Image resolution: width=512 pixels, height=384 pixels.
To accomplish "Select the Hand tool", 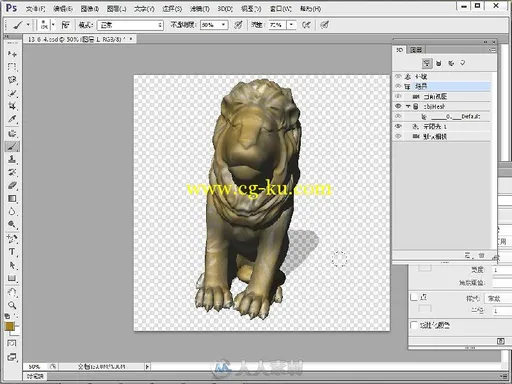I will coord(12,292).
